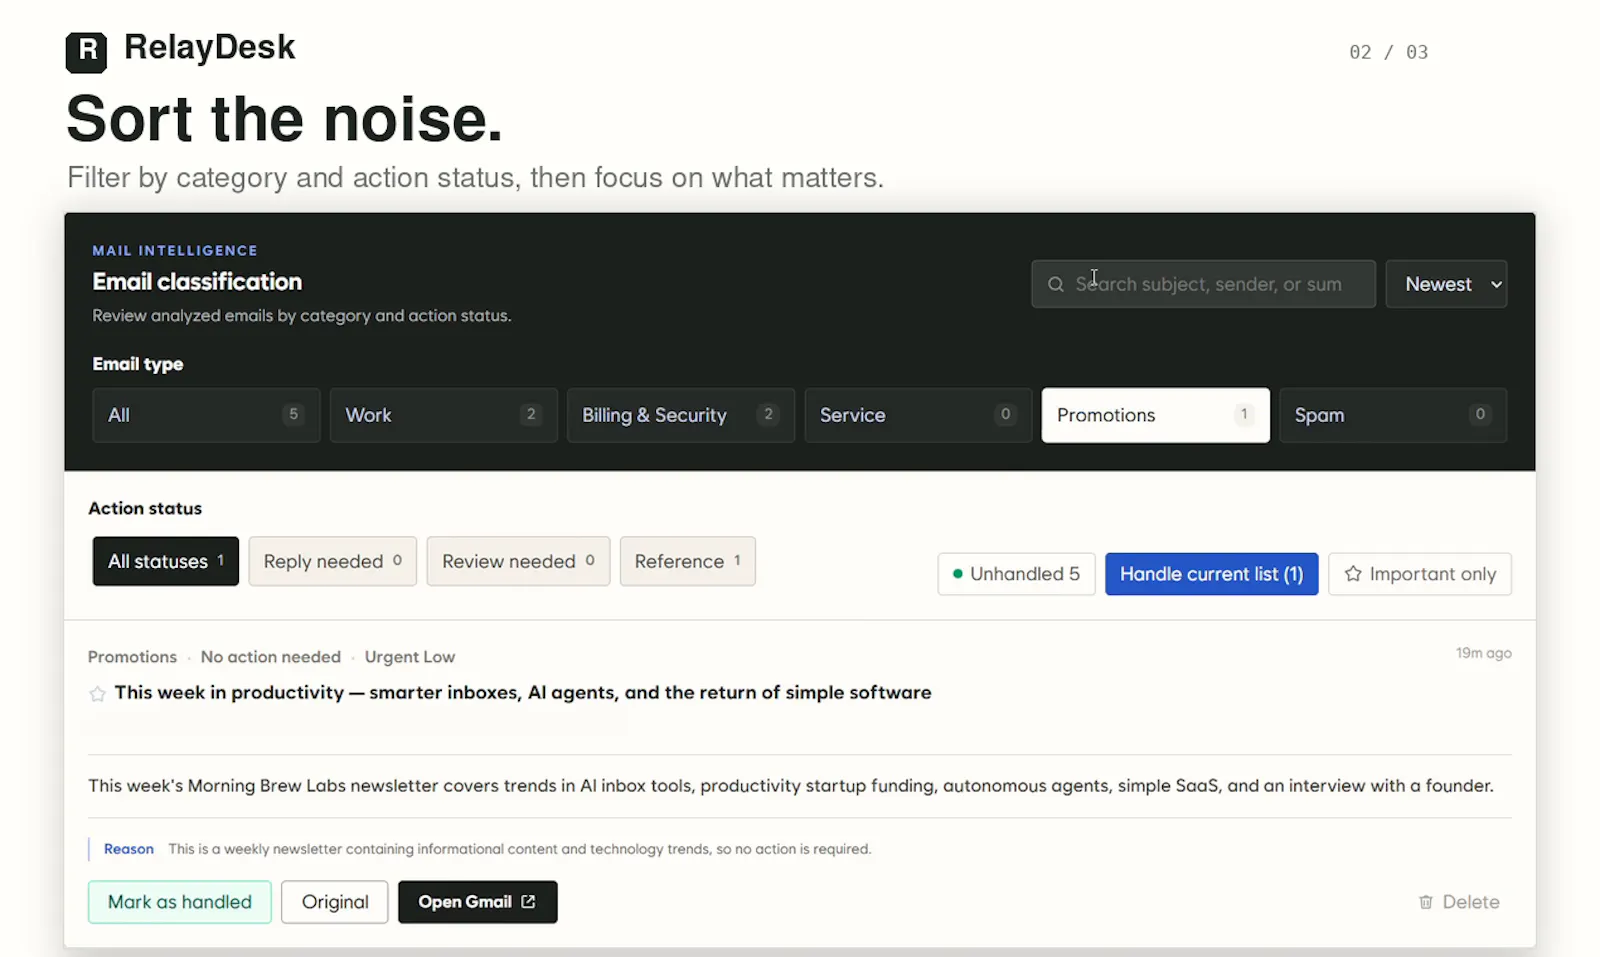Click star icon in Important only
1600x957 pixels.
point(1353,574)
